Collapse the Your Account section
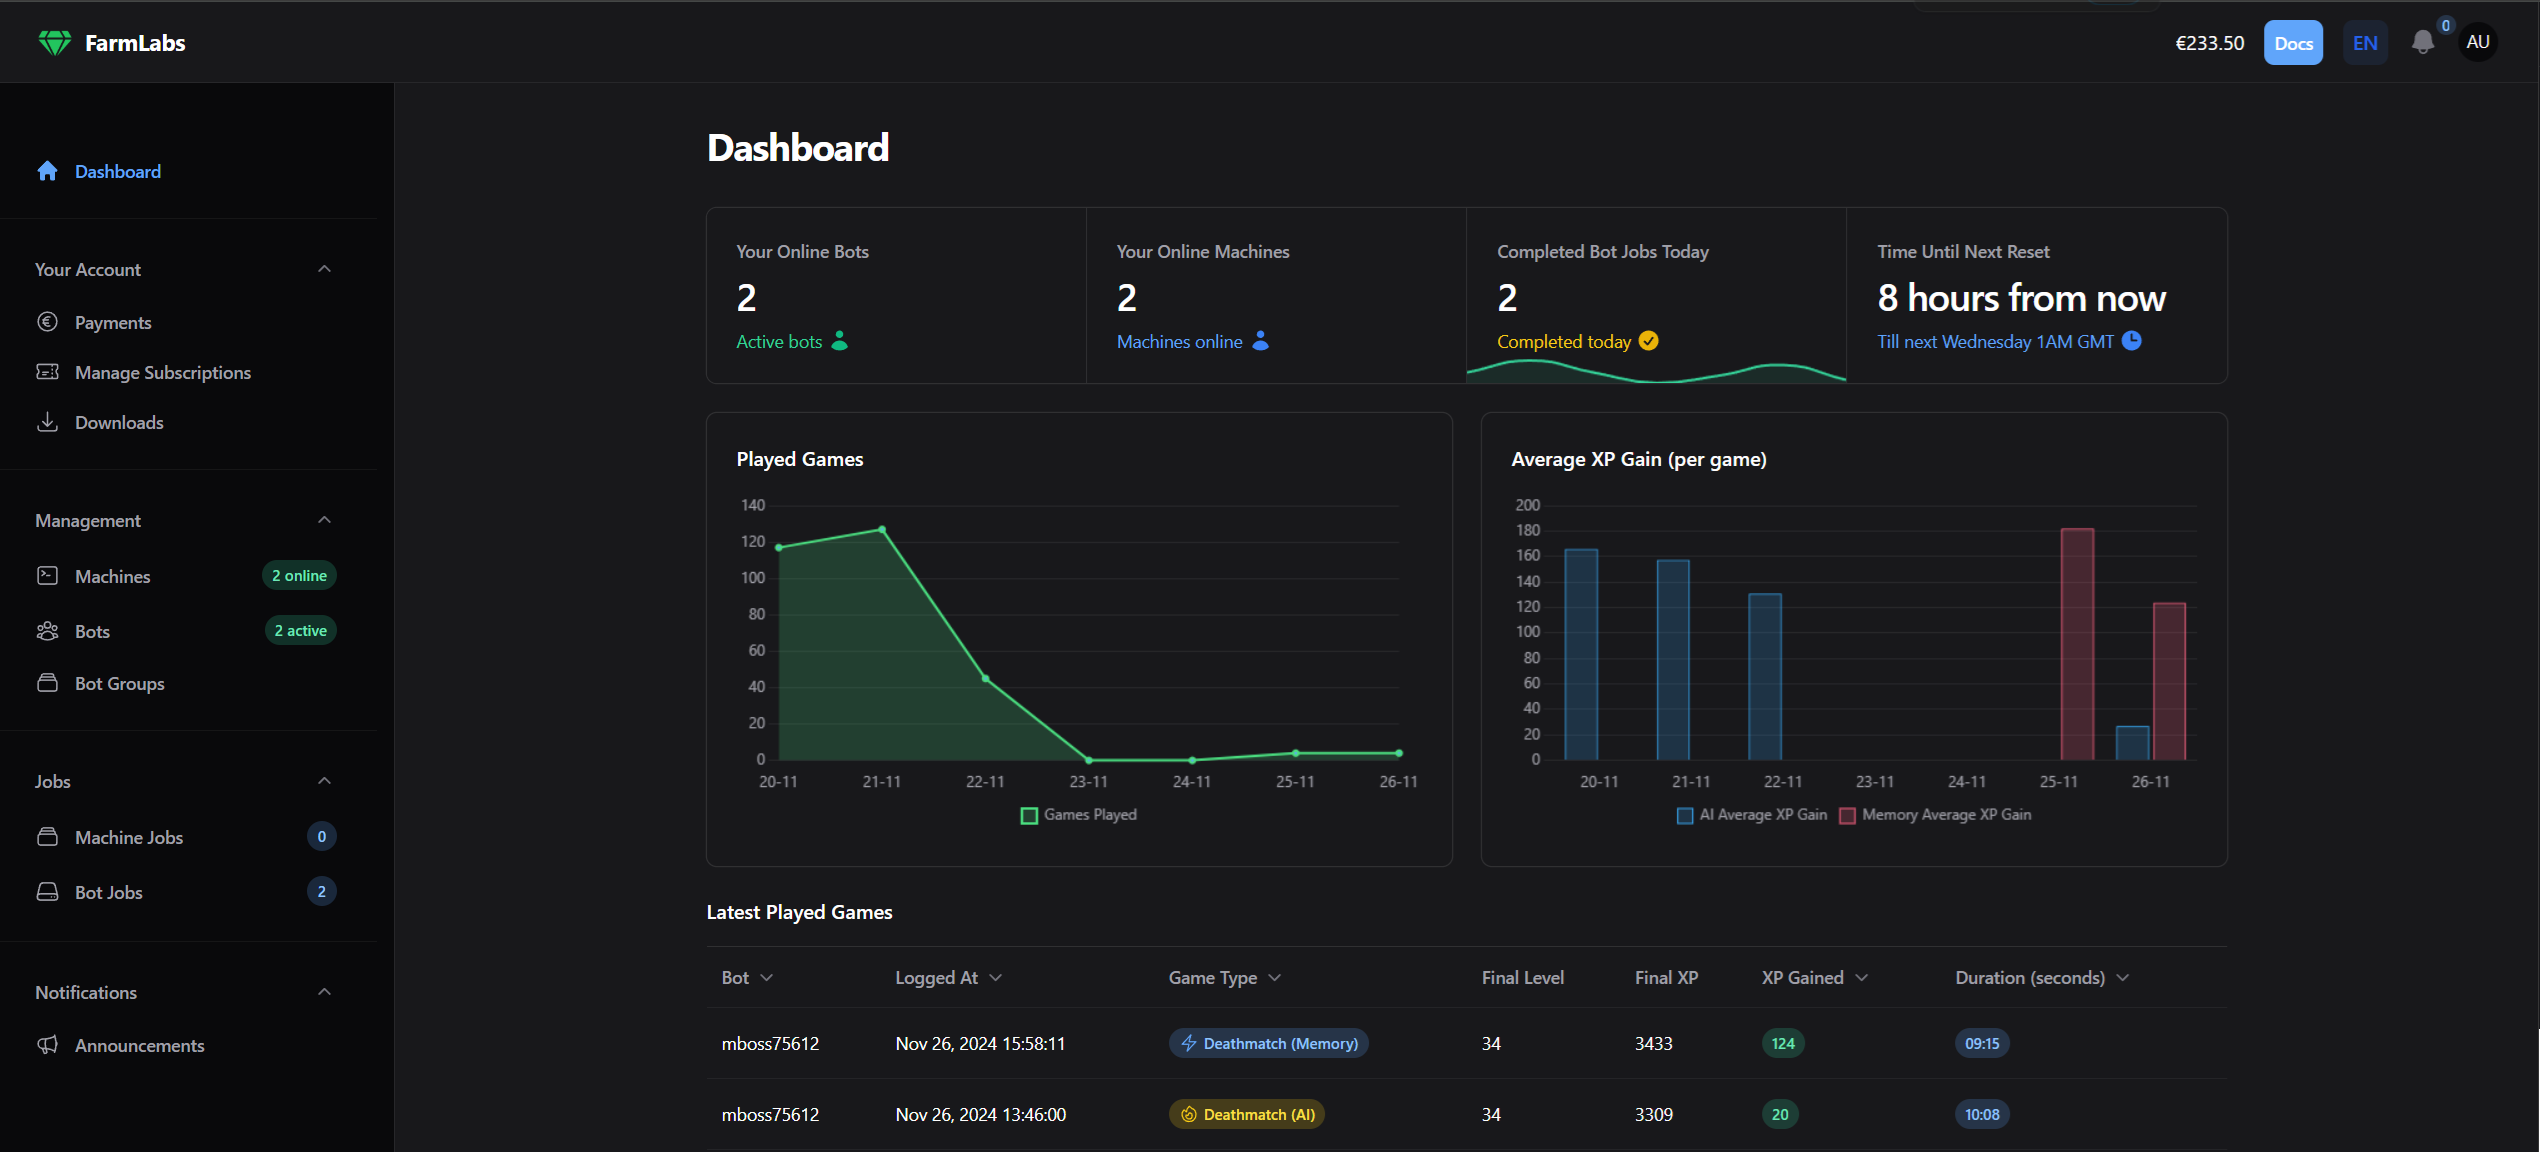 pyautogui.click(x=324, y=269)
